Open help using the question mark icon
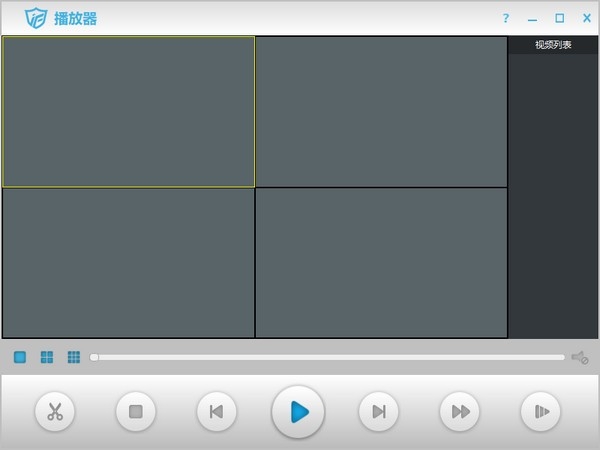 click(x=506, y=18)
